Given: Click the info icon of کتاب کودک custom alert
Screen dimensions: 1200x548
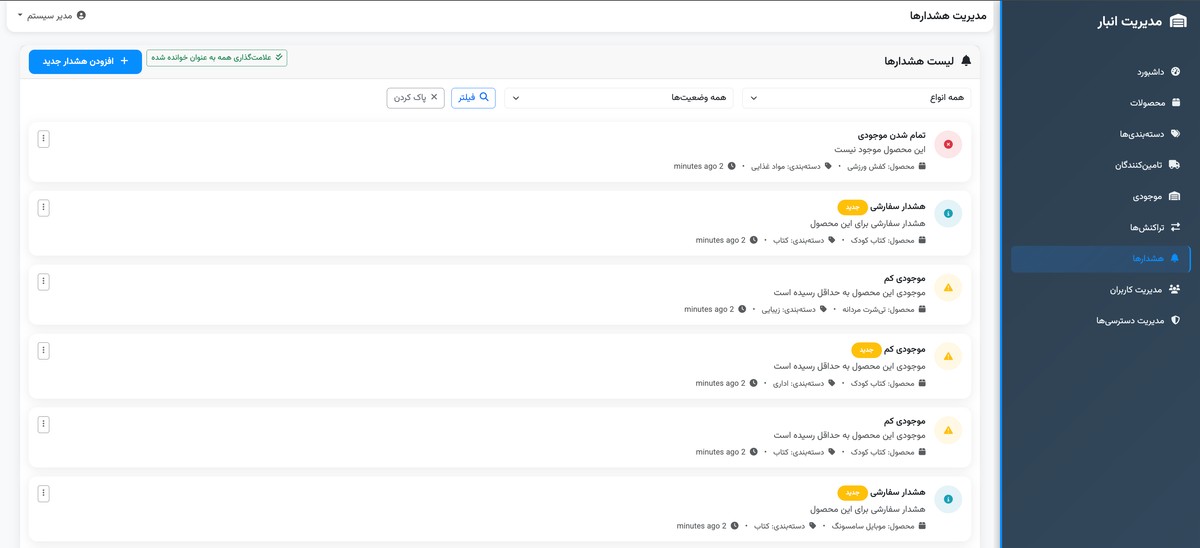Looking at the screenshot, I should click(x=948, y=213).
